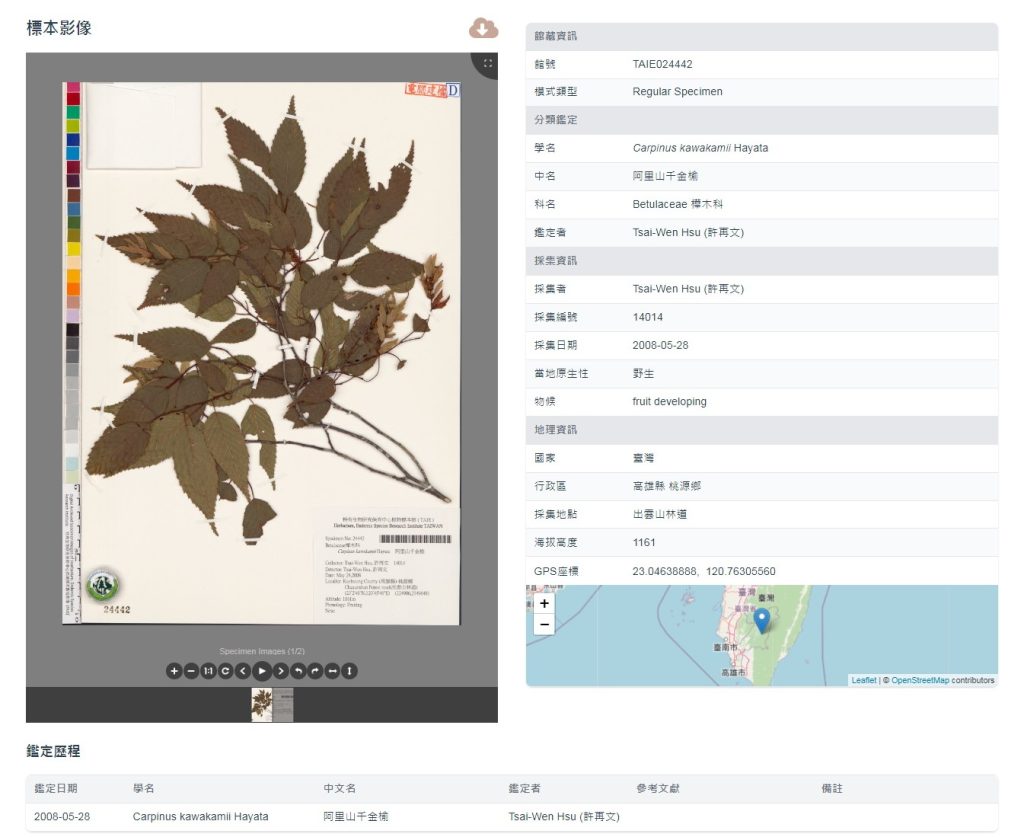1024x837 pixels.
Task: Advance to the next specimen image
Action: (x=281, y=671)
